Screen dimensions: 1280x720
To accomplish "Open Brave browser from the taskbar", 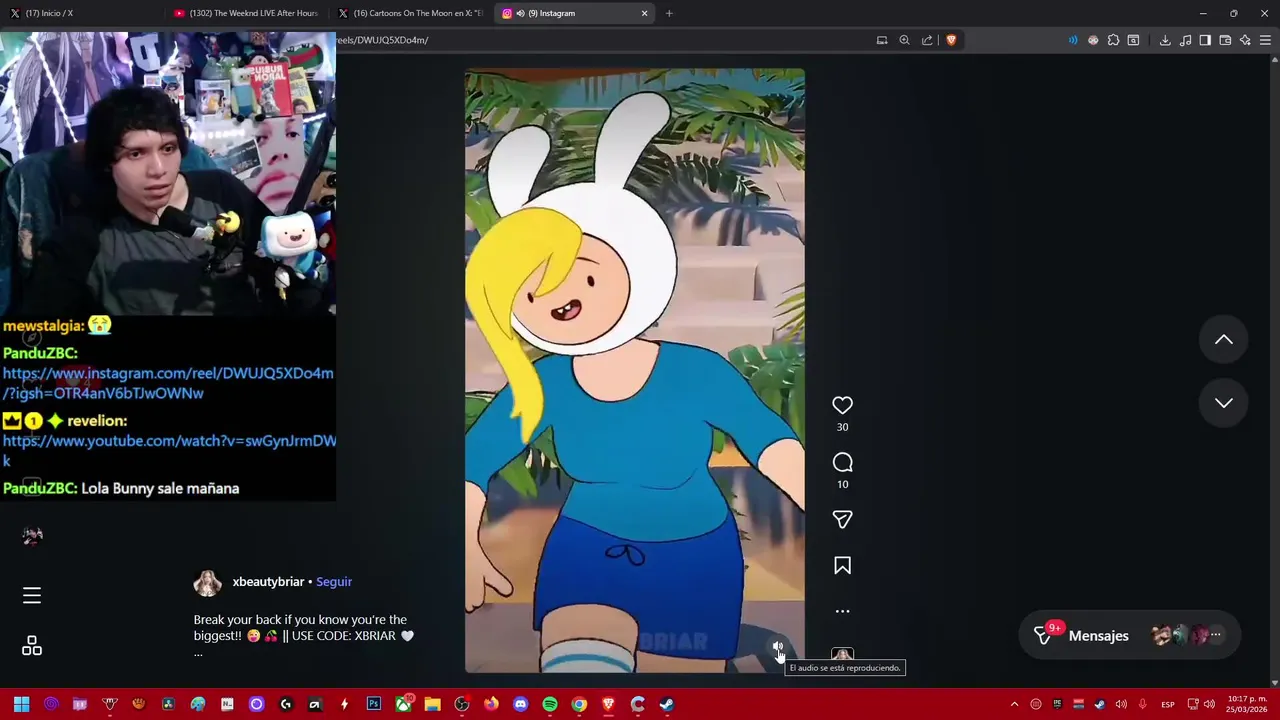I will (608, 704).
